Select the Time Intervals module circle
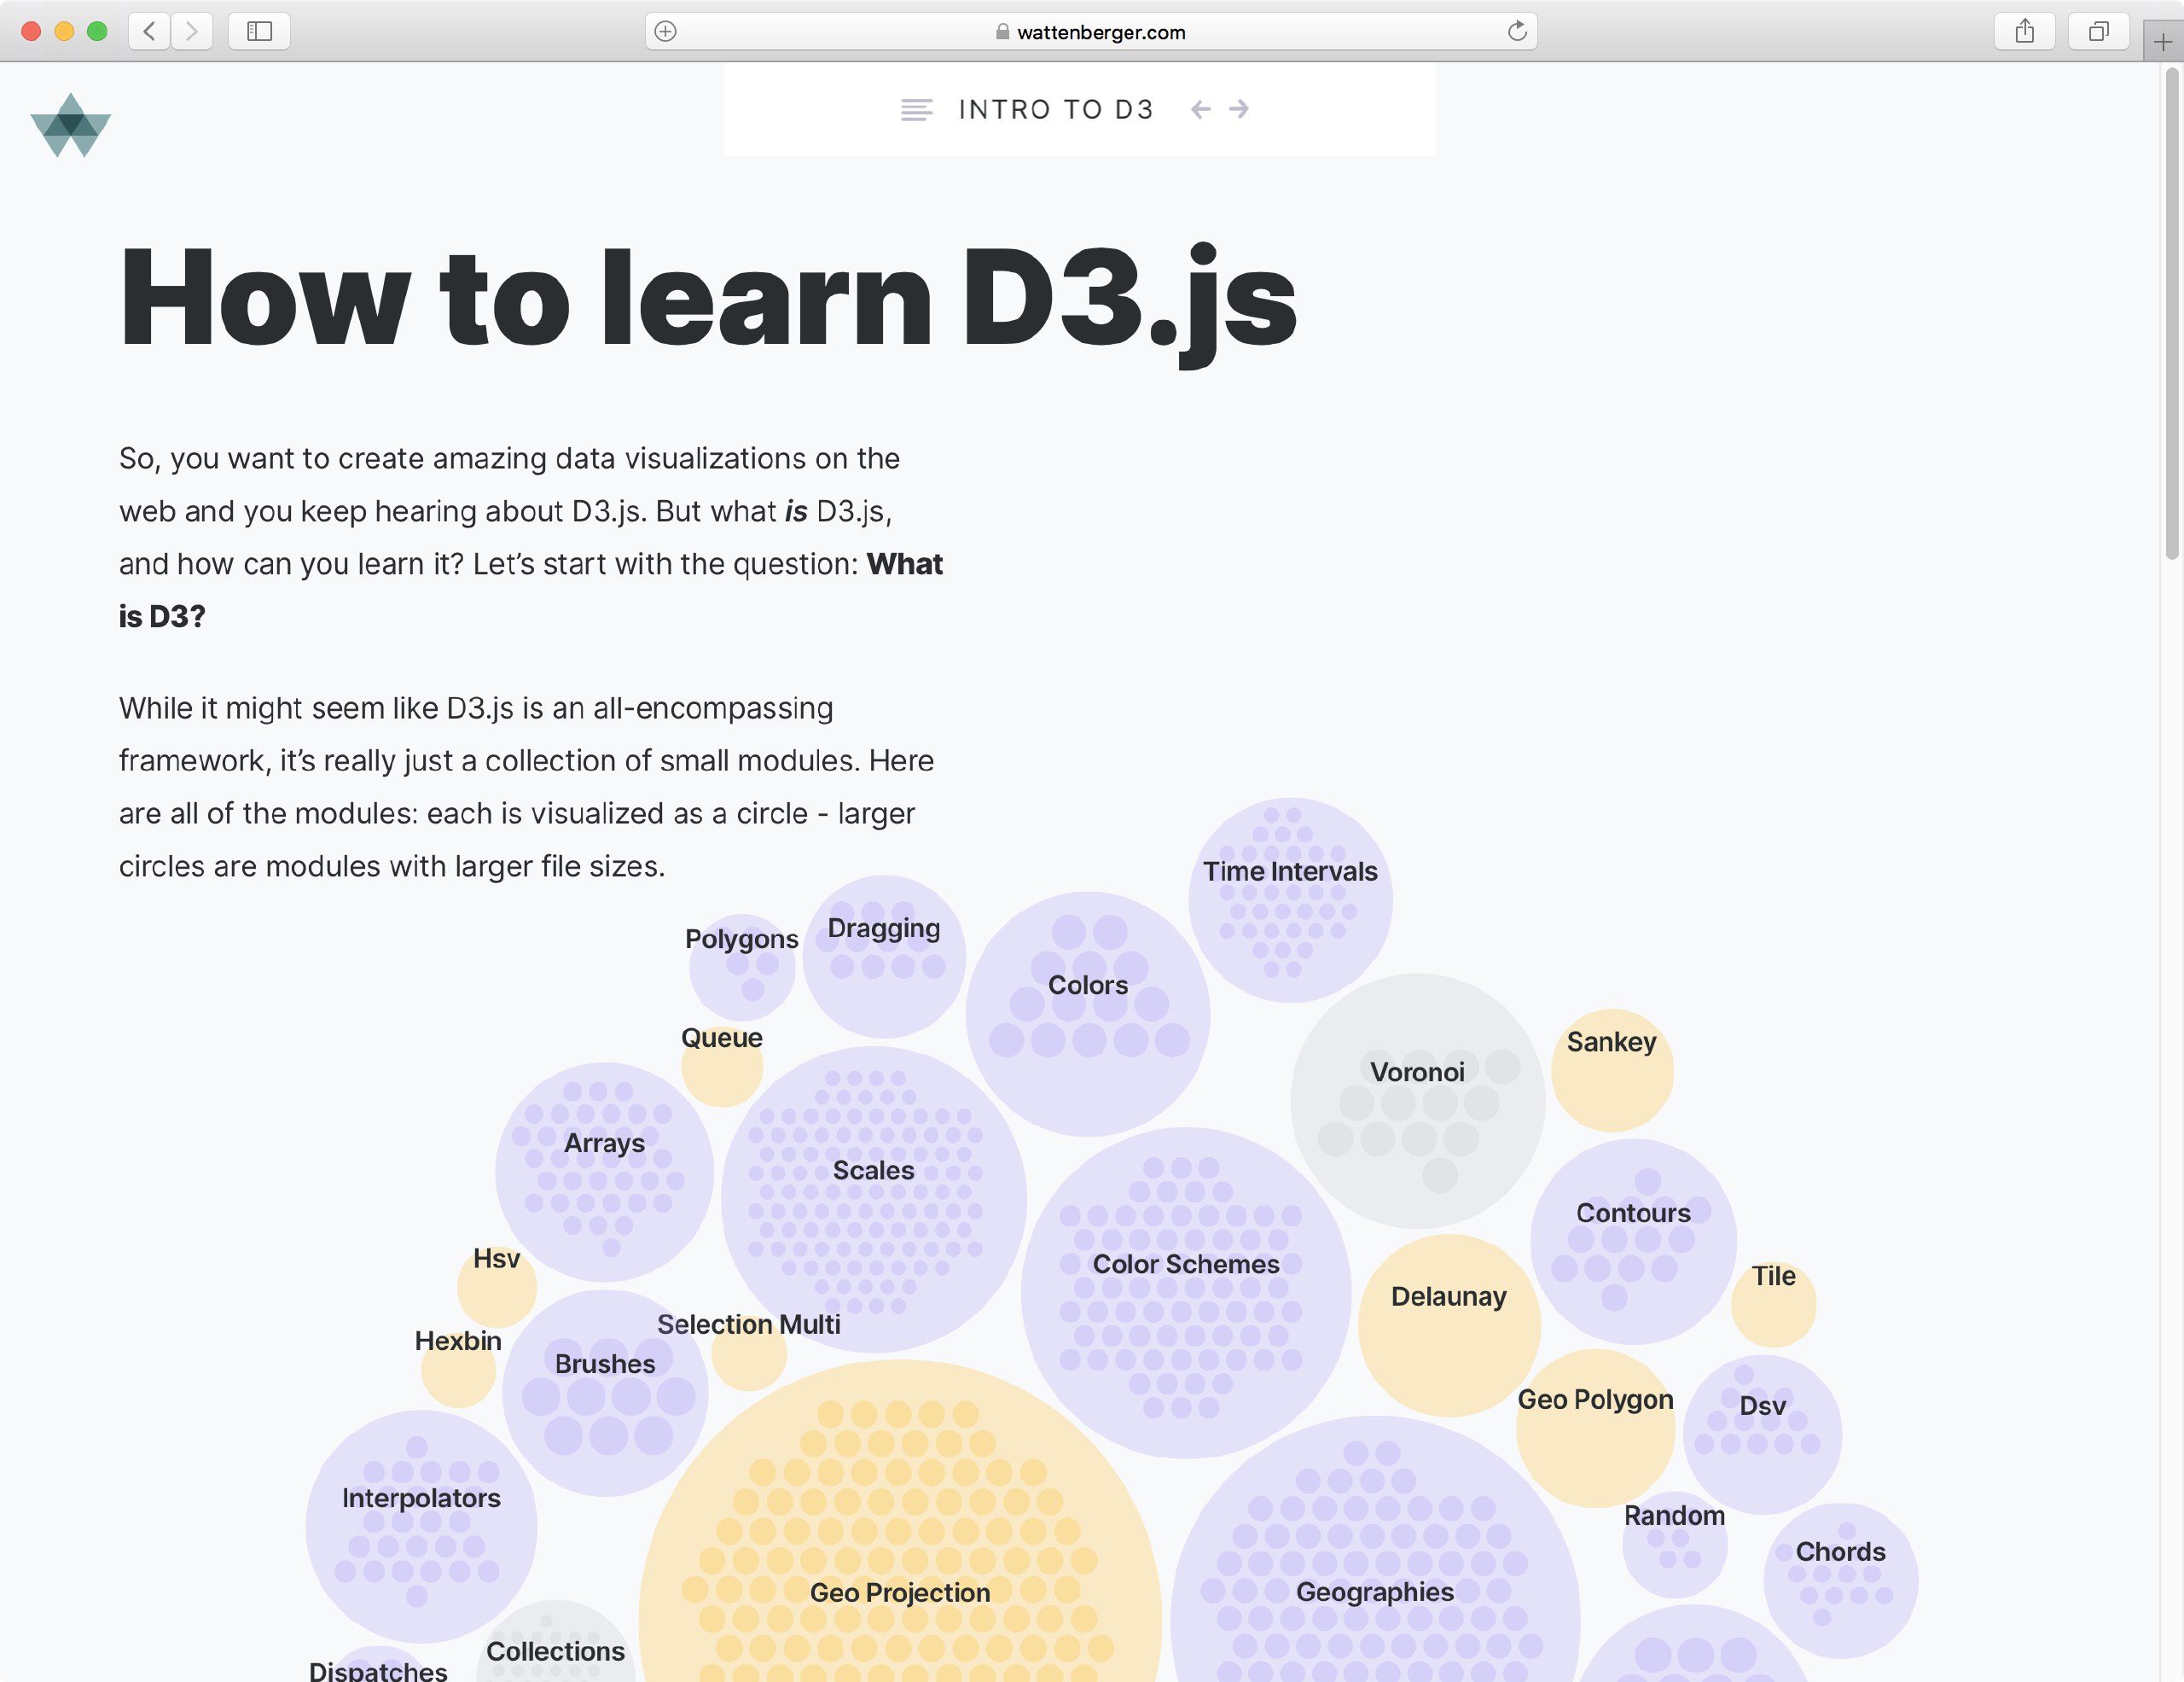2184x1682 pixels. pyautogui.click(x=1290, y=900)
